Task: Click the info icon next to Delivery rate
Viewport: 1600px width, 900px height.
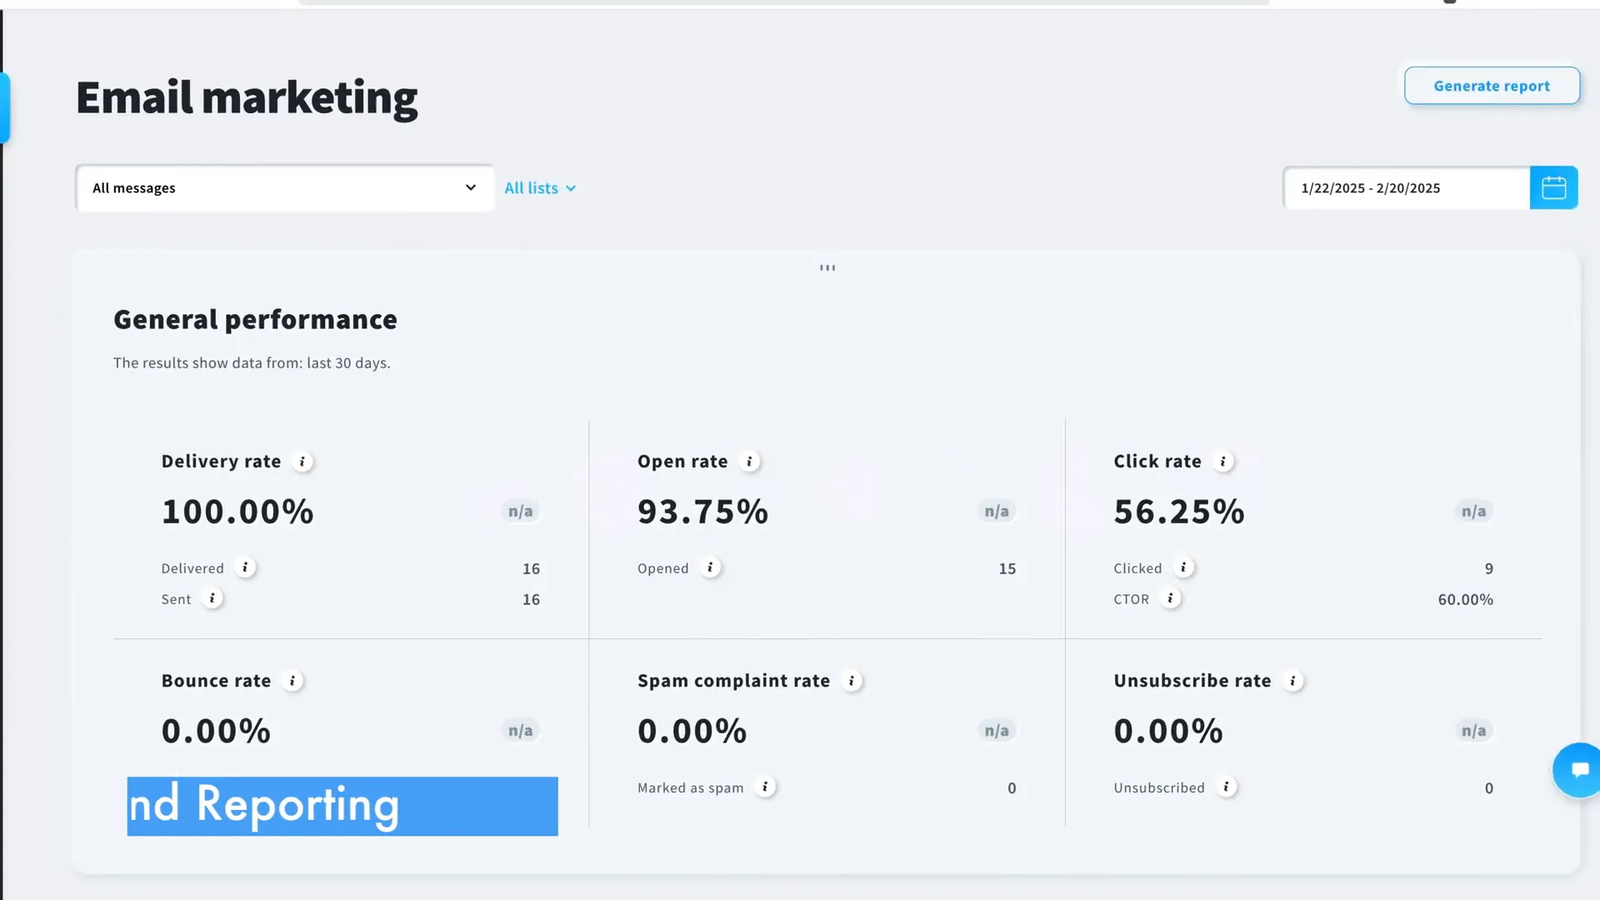Action: click(x=302, y=461)
